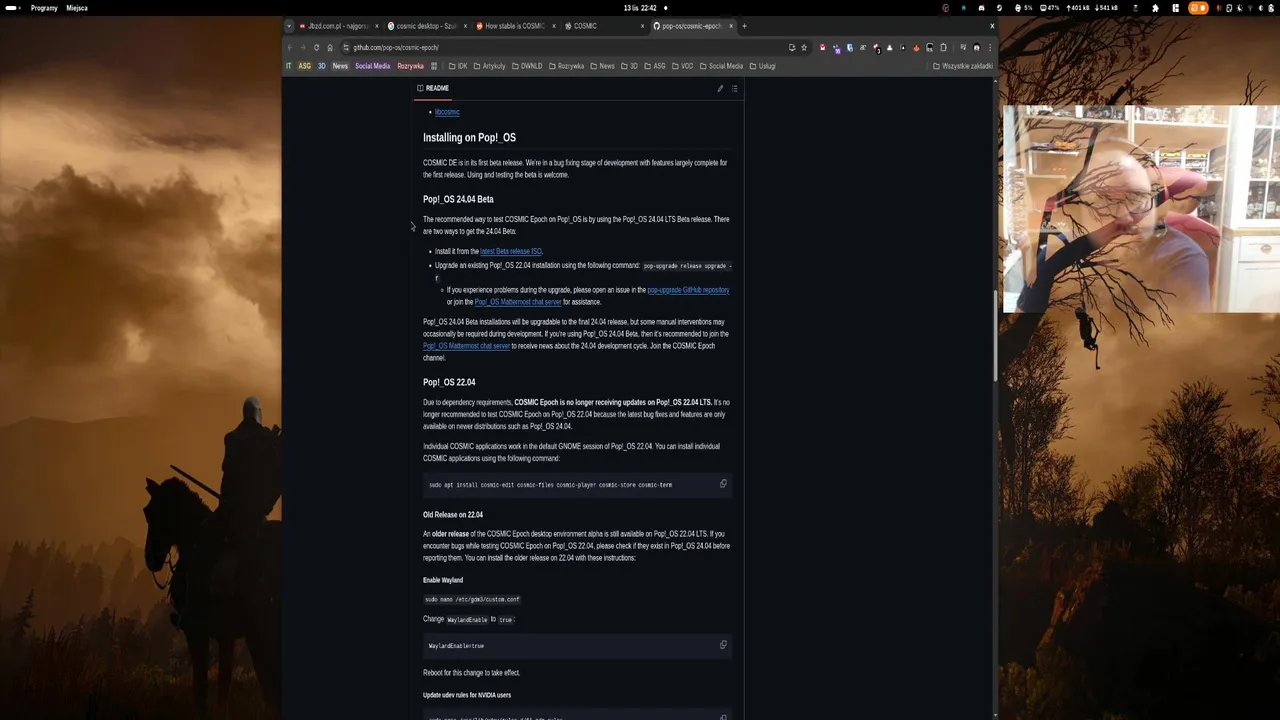This screenshot has width=1280, height=720.
Task: Expand the DWNLD bookmark folder
Action: [527, 66]
